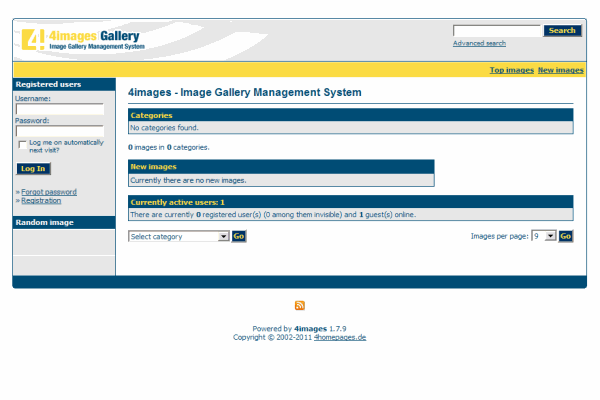Go to the New images page
Image resolution: width=600 pixels, height=400 pixels.
pyautogui.click(x=560, y=70)
